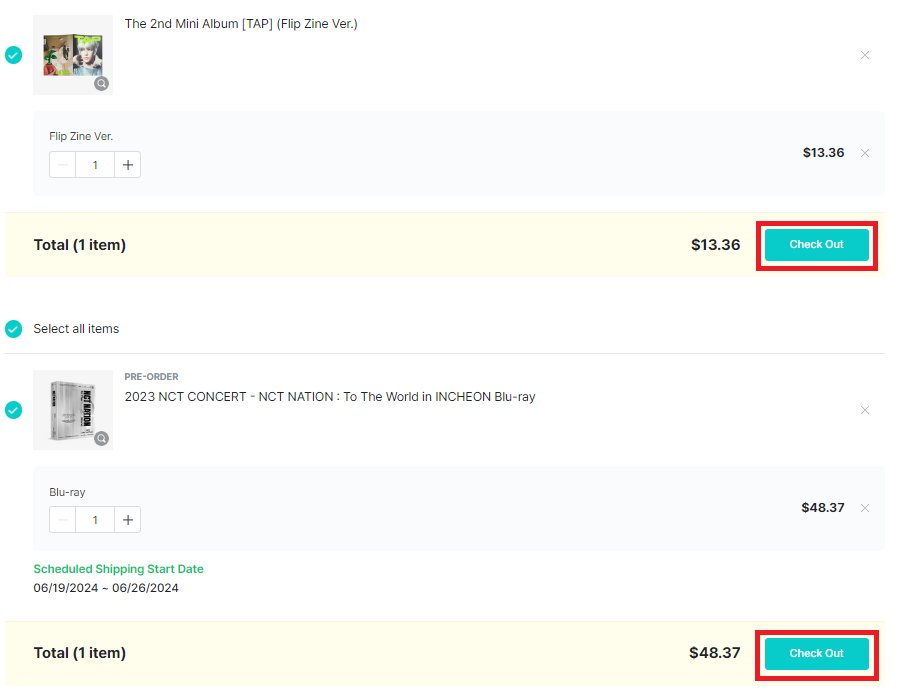
Task: Click the $48.37 Blu-ray option price
Action: pyautogui.click(x=823, y=508)
